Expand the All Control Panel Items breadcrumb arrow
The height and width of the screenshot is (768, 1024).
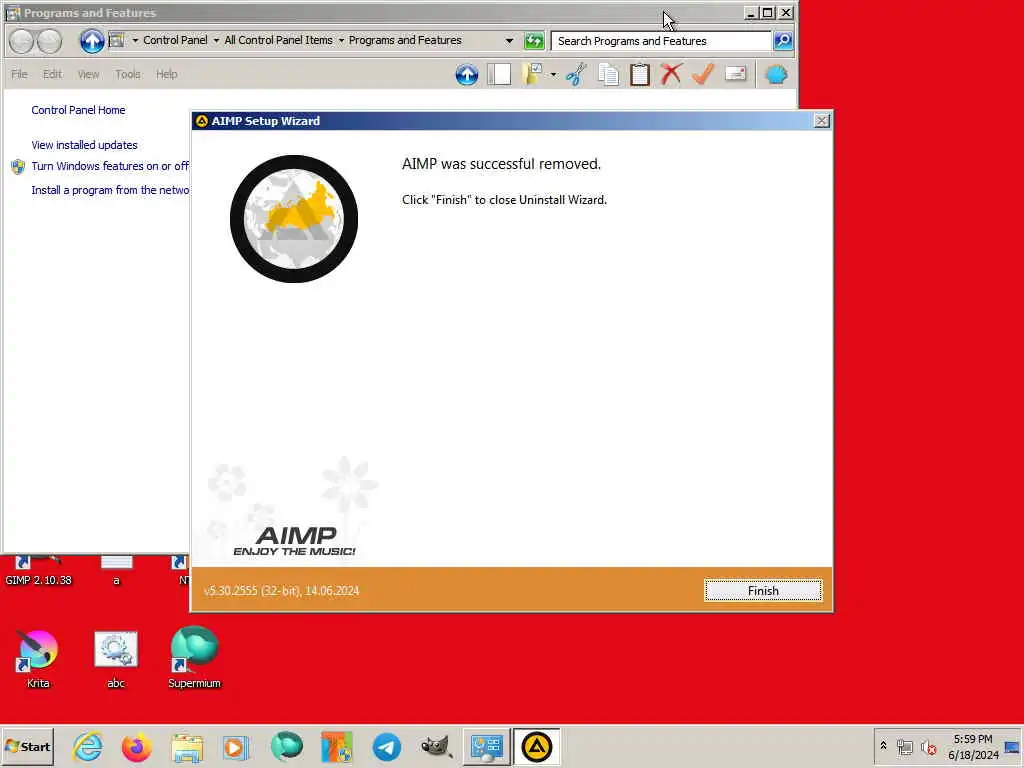pyautogui.click(x=341, y=40)
